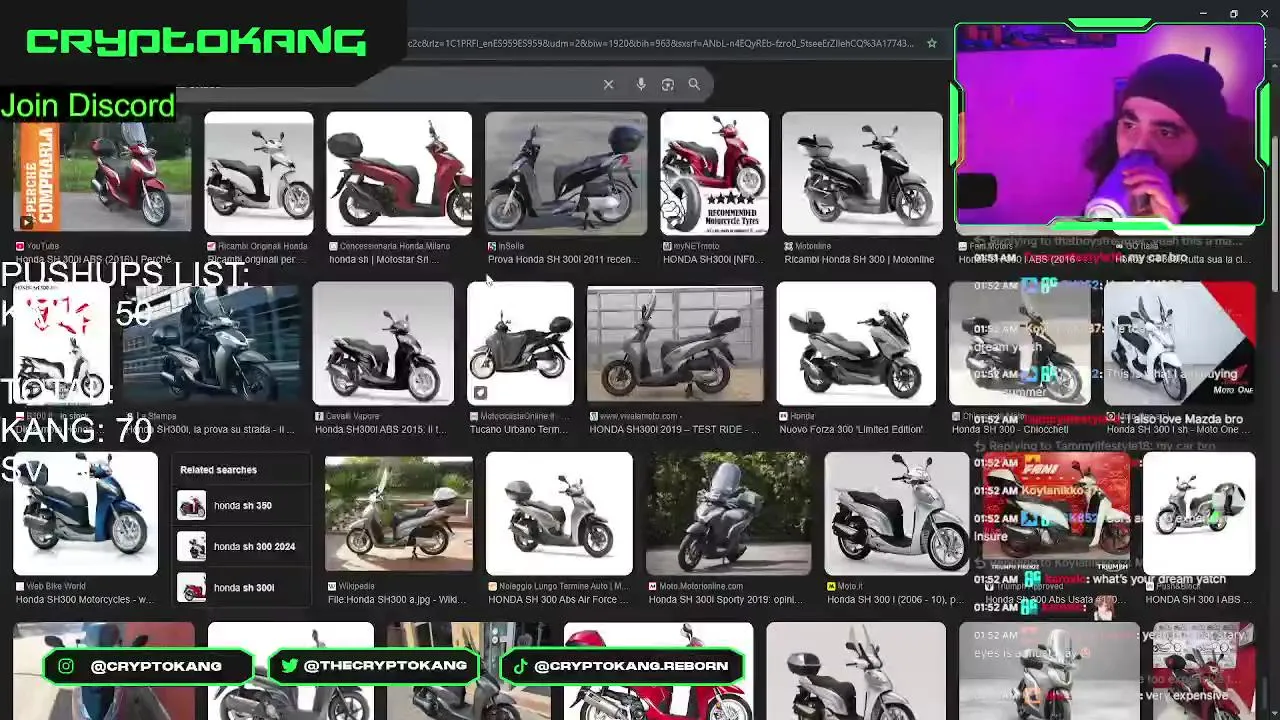This screenshot has width=1280, height=720.
Task: Open the Motorionline SH 300i Sporty image
Action: tap(728, 514)
